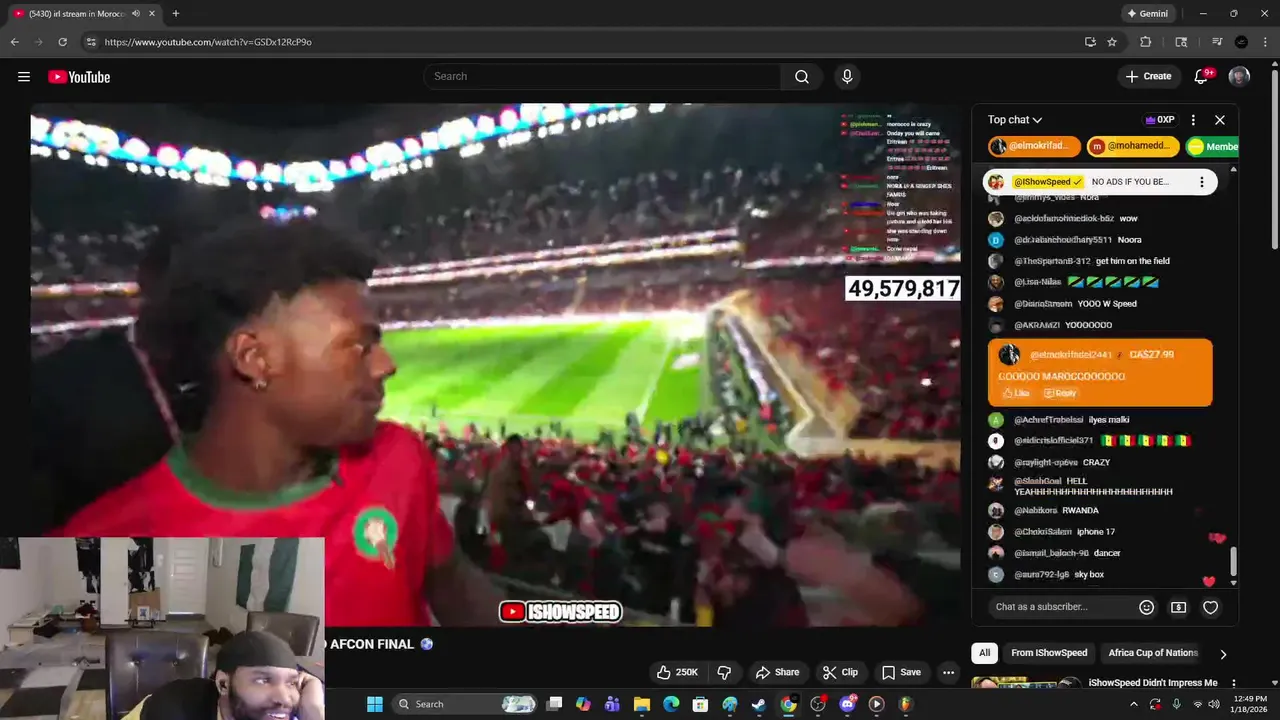This screenshot has width=1280, height=720.
Task: Share the video
Action: click(778, 672)
